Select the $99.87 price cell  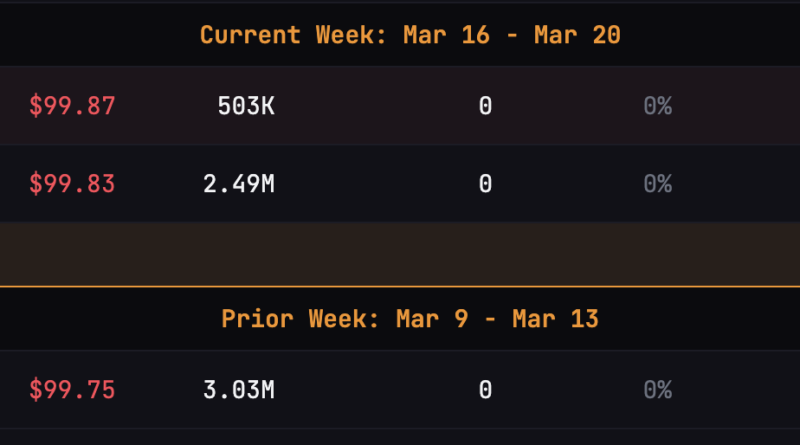tap(72, 106)
